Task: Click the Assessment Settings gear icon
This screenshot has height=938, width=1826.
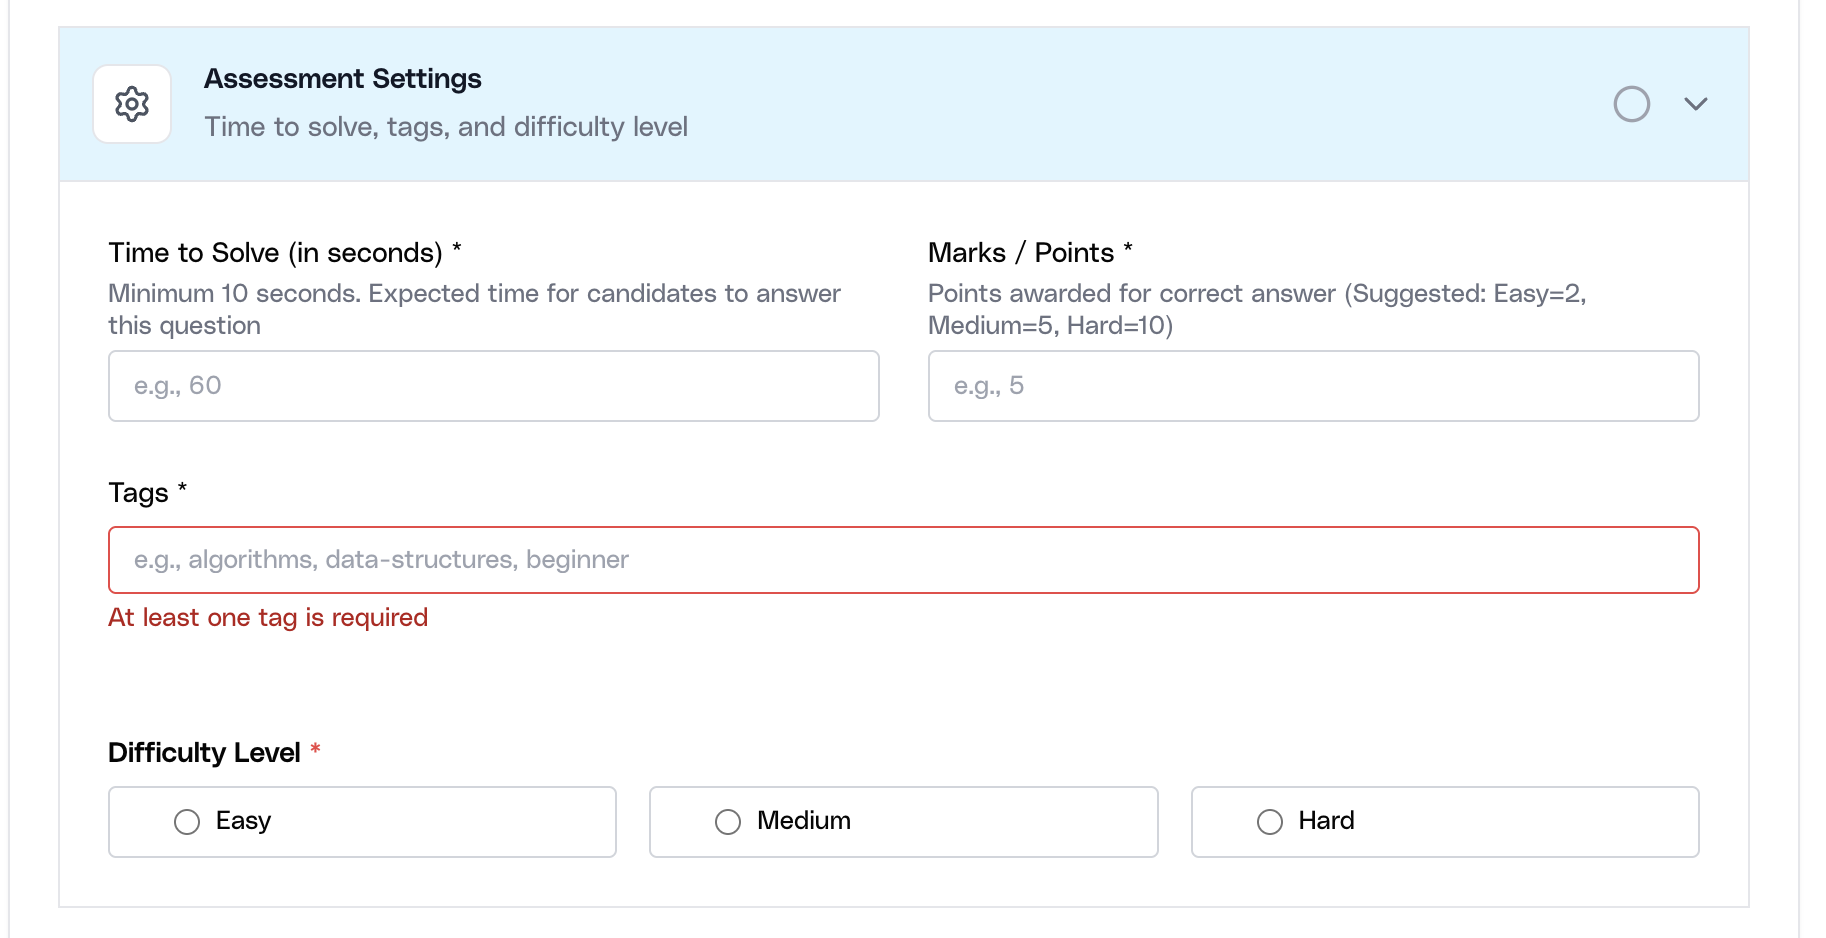Action: click(x=131, y=103)
